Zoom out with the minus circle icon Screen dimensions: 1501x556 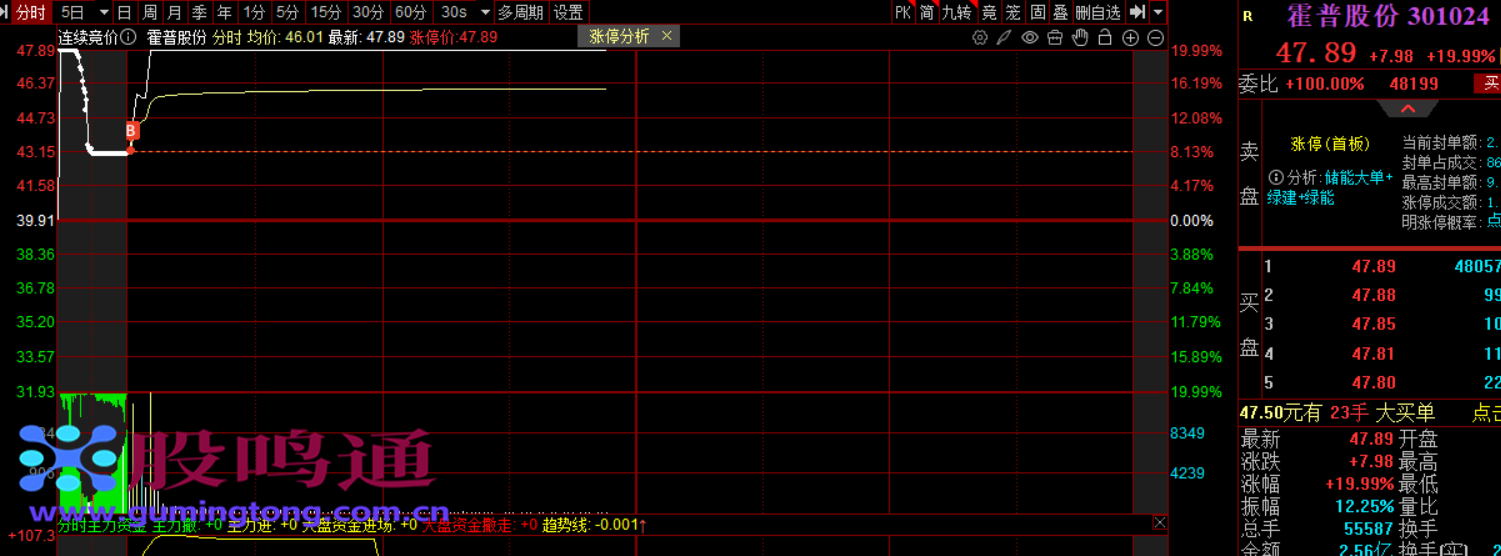pos(1156,38)
